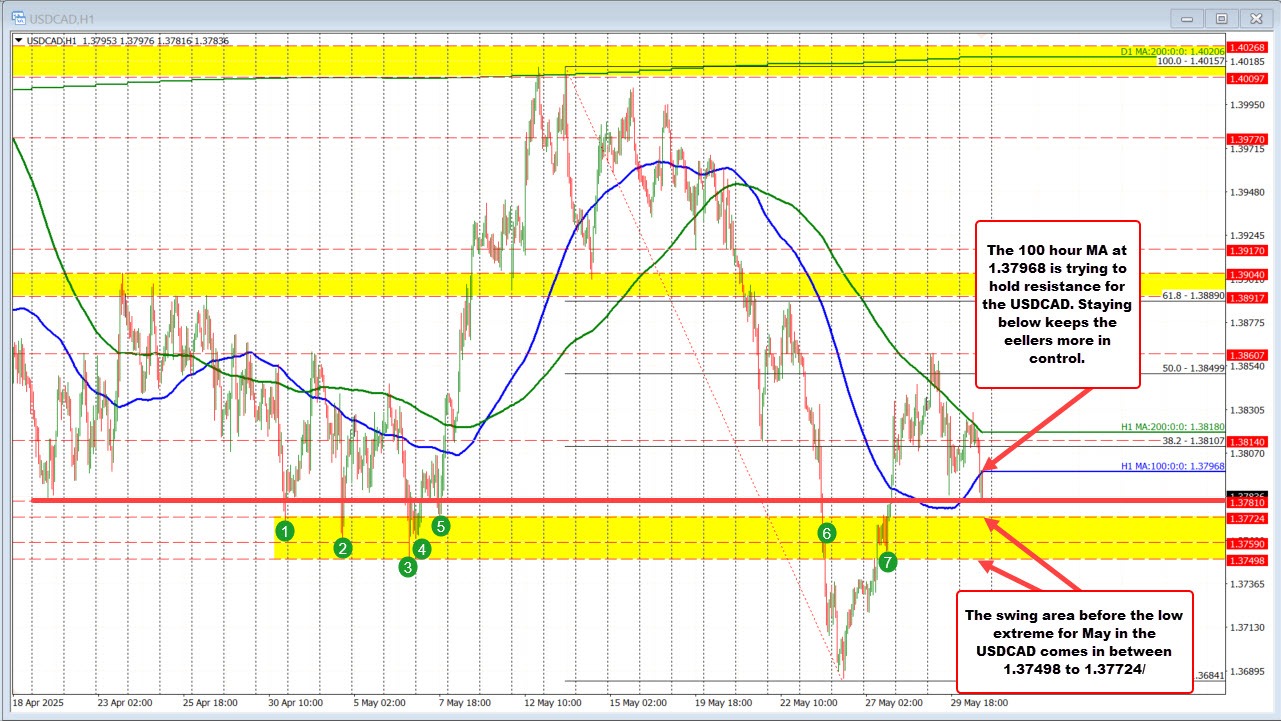Select green numbered marker circle 2
The width and height of the screenshot is (1281, 721).
(x=342, y=548)
